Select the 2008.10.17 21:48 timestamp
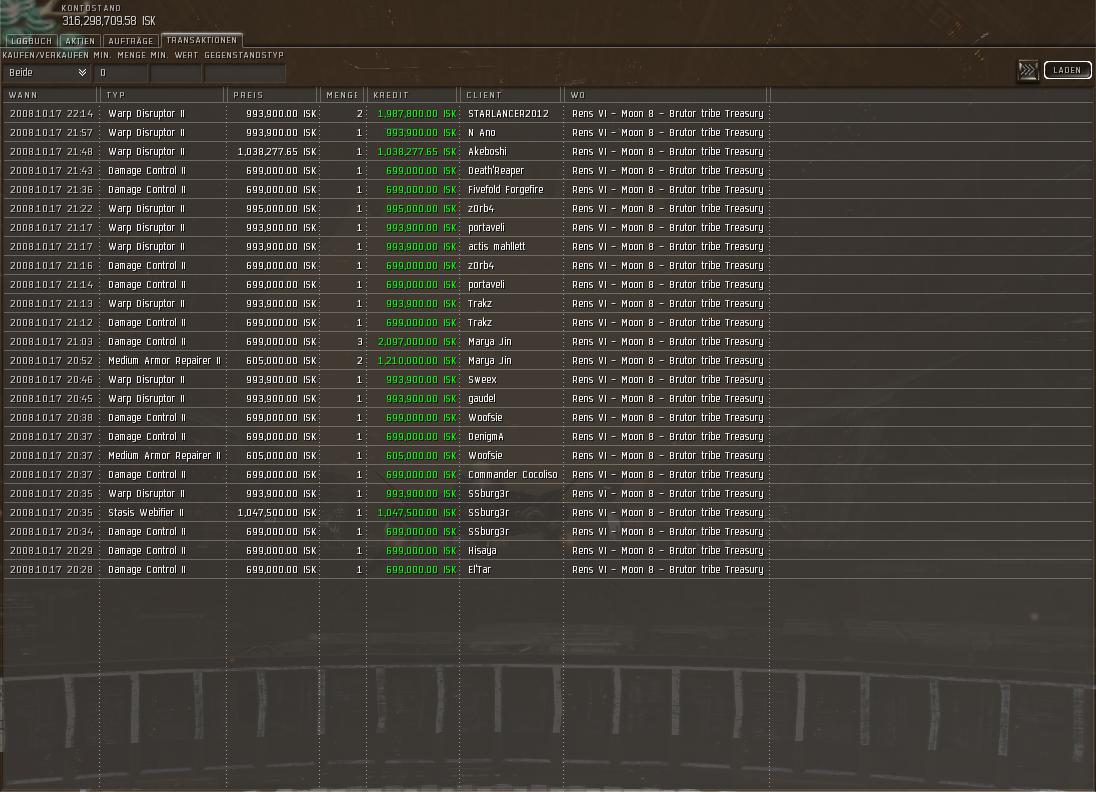Viewport: 1096px width, 792px height. [51, 152]
